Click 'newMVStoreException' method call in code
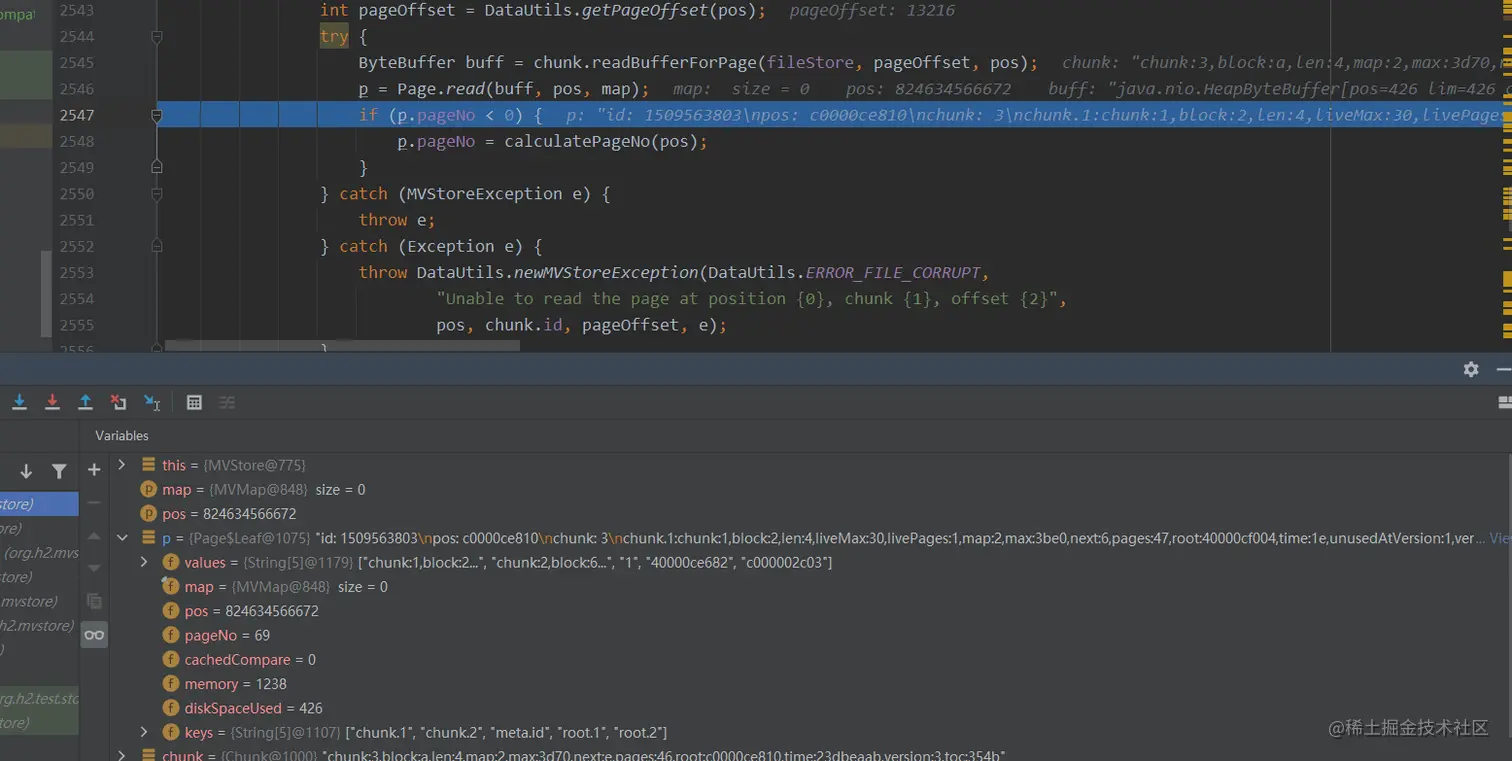Image resolution: width=1512 pixels, height=761 pixels. pos(606,272)
